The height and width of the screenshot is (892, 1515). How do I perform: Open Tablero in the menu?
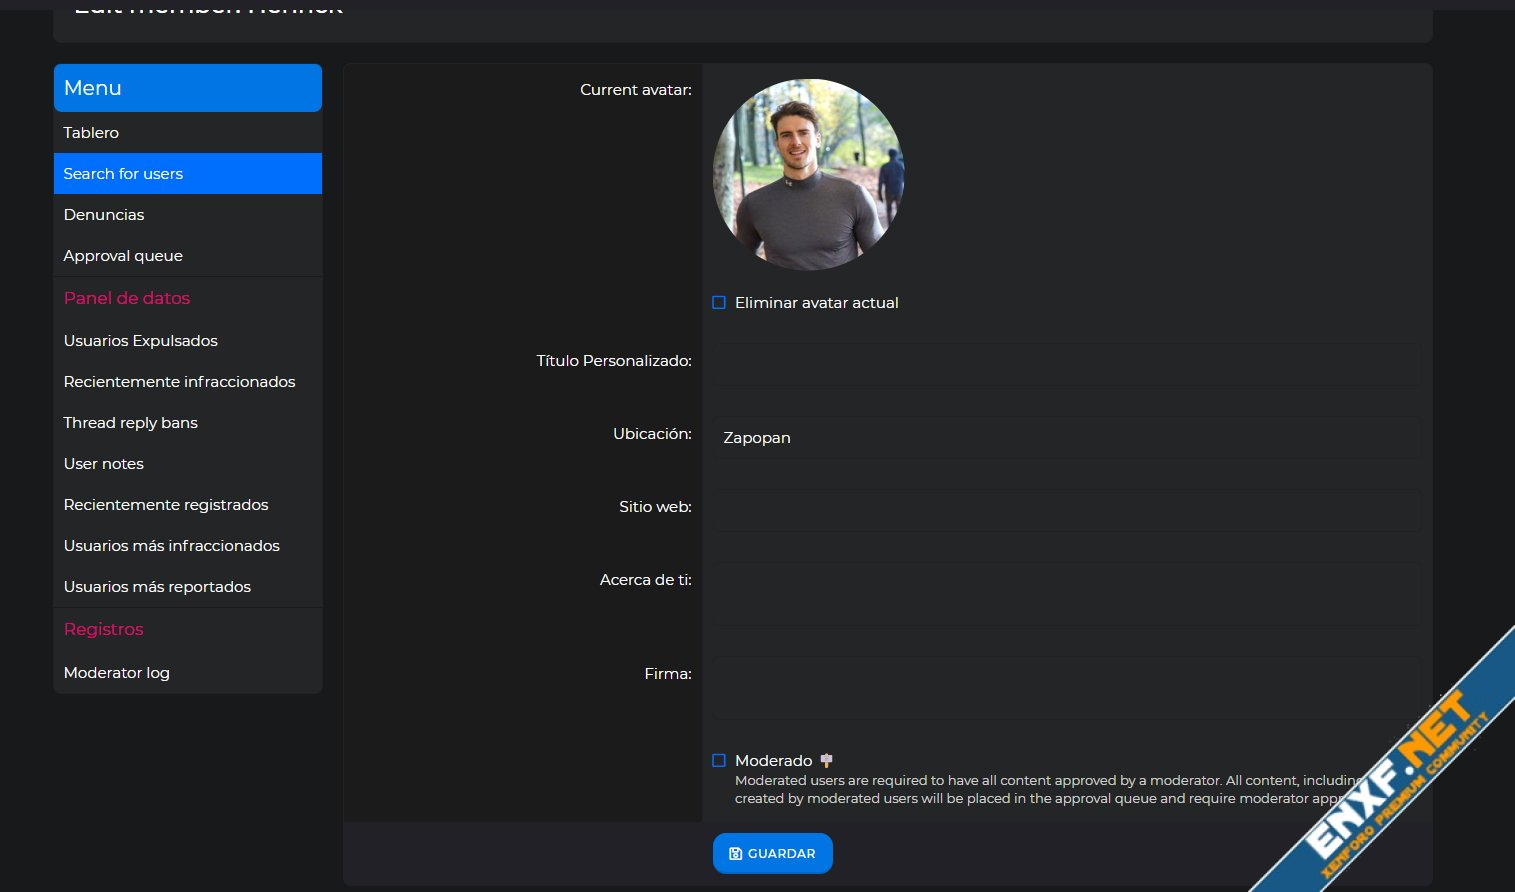click(188, 132)
